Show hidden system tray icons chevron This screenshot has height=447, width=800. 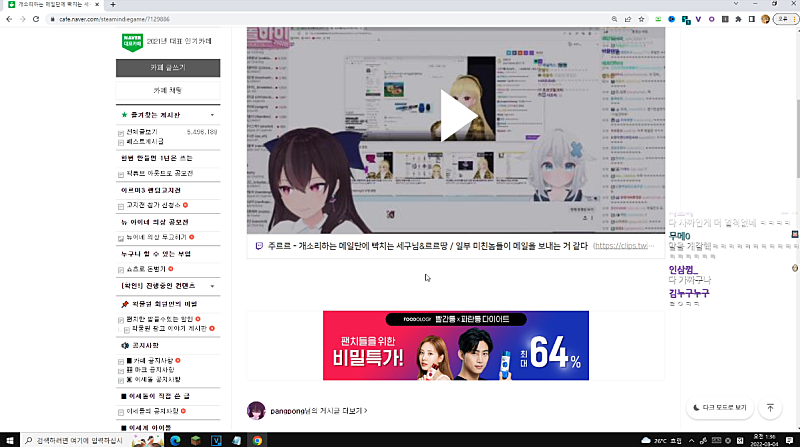coord(691,440)
